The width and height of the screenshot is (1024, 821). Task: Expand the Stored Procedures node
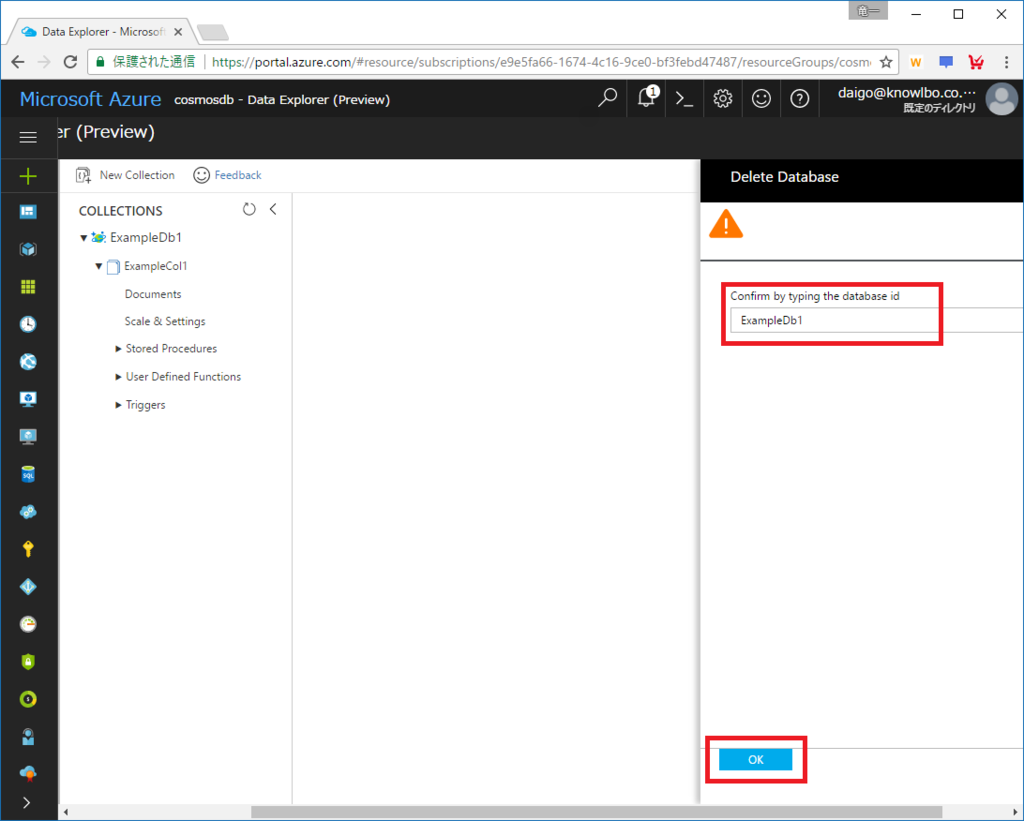[118, 349]
